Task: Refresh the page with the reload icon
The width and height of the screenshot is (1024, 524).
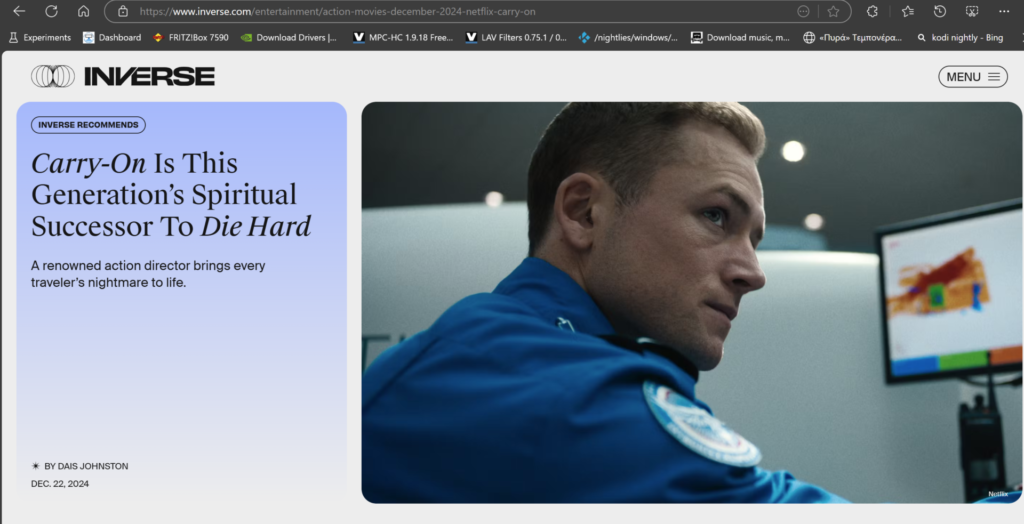Action: [51, 11]
